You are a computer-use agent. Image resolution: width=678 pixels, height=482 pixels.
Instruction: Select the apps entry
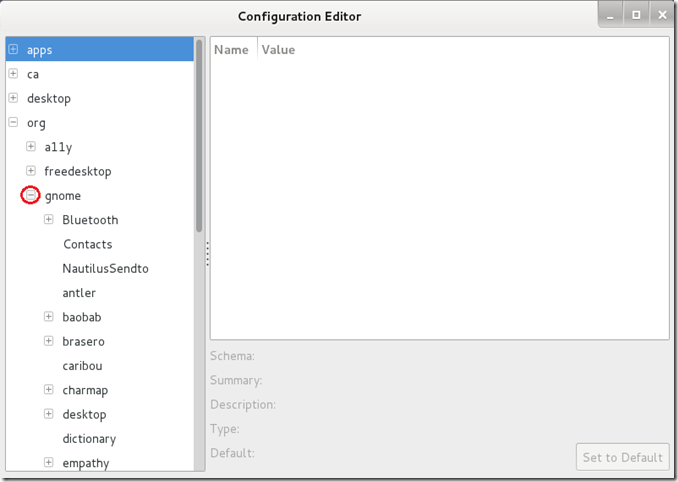point(39,50)
